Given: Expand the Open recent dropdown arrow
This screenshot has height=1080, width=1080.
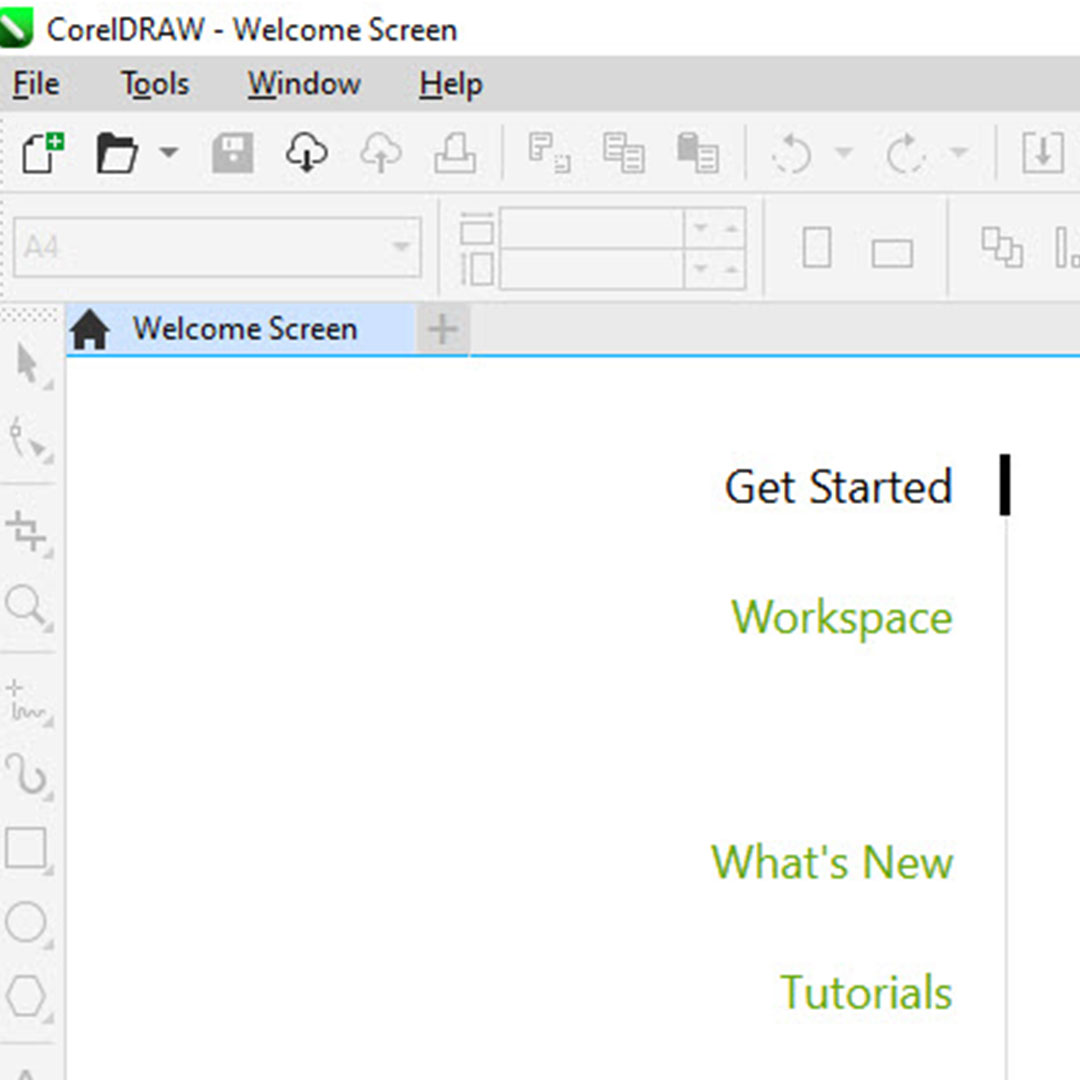Looking at the screenshot, I should (168, 154).
